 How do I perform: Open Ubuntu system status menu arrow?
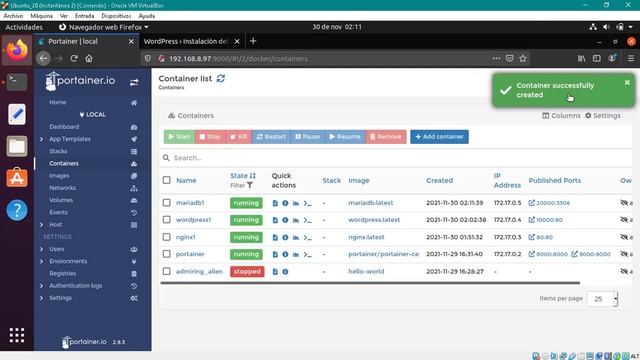pos(631,27)
